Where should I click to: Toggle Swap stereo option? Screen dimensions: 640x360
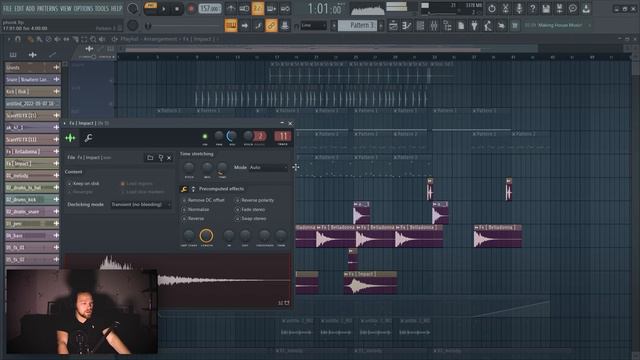[x=251, y=219]
